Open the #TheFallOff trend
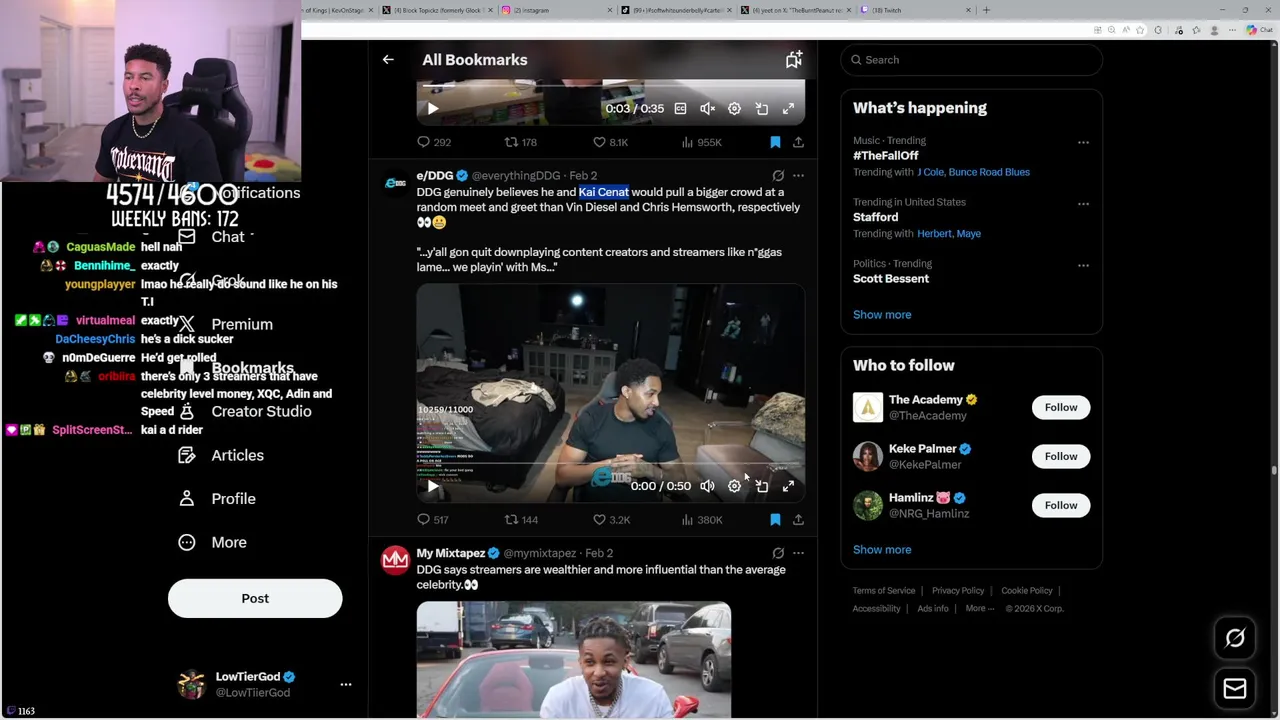The height and width of the screenshot is (720, 1280). tap(886, 156)
